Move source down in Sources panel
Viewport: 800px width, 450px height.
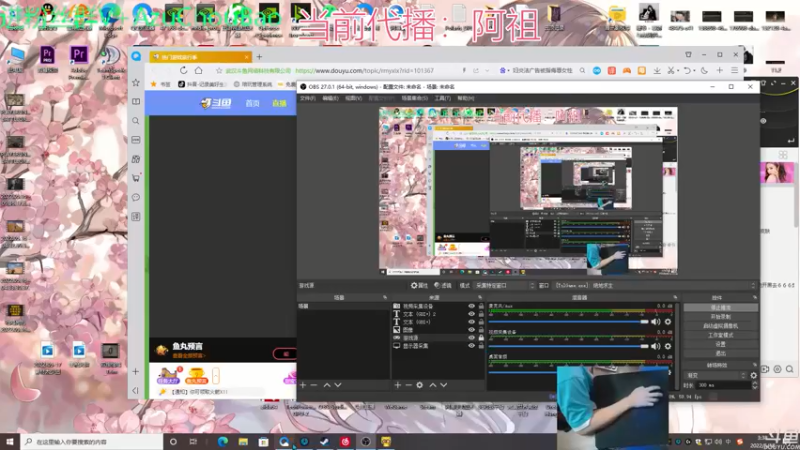(x=443, y=385)
